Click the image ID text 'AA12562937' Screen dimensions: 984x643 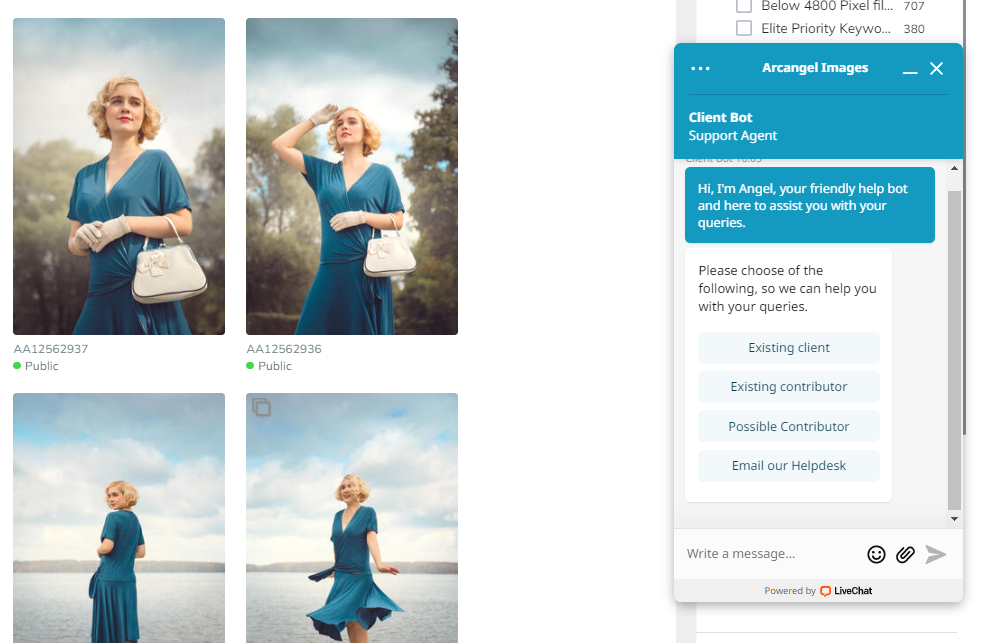pos(51,349)
